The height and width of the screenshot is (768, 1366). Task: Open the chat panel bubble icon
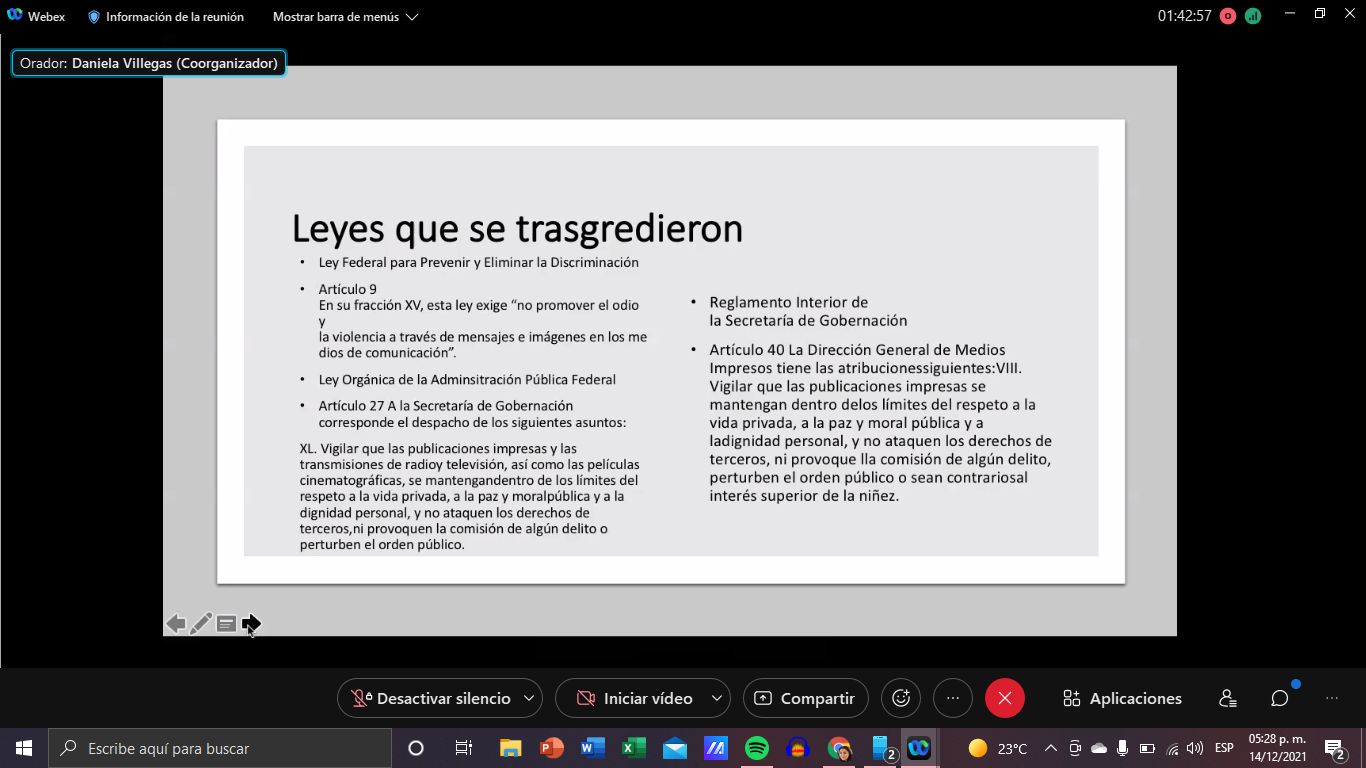pos(1280,698)
